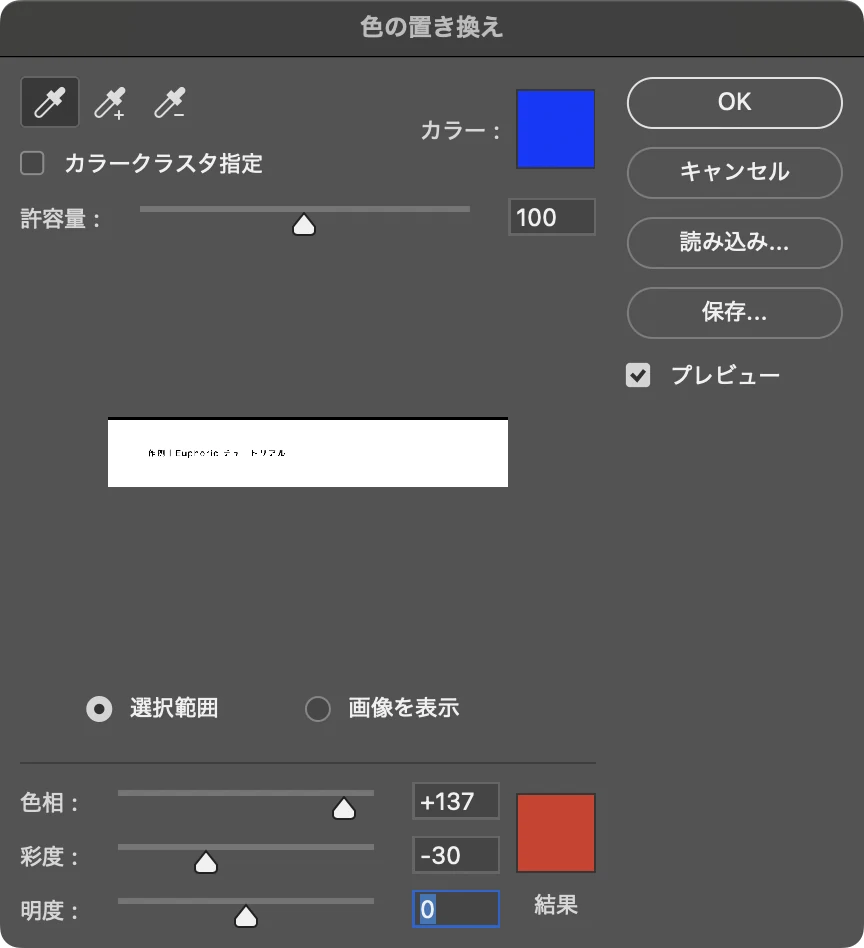Click the 彩度 slider handle
Image resolution: width=864 pixels, height=948 pixels.
tap(206, 862)
